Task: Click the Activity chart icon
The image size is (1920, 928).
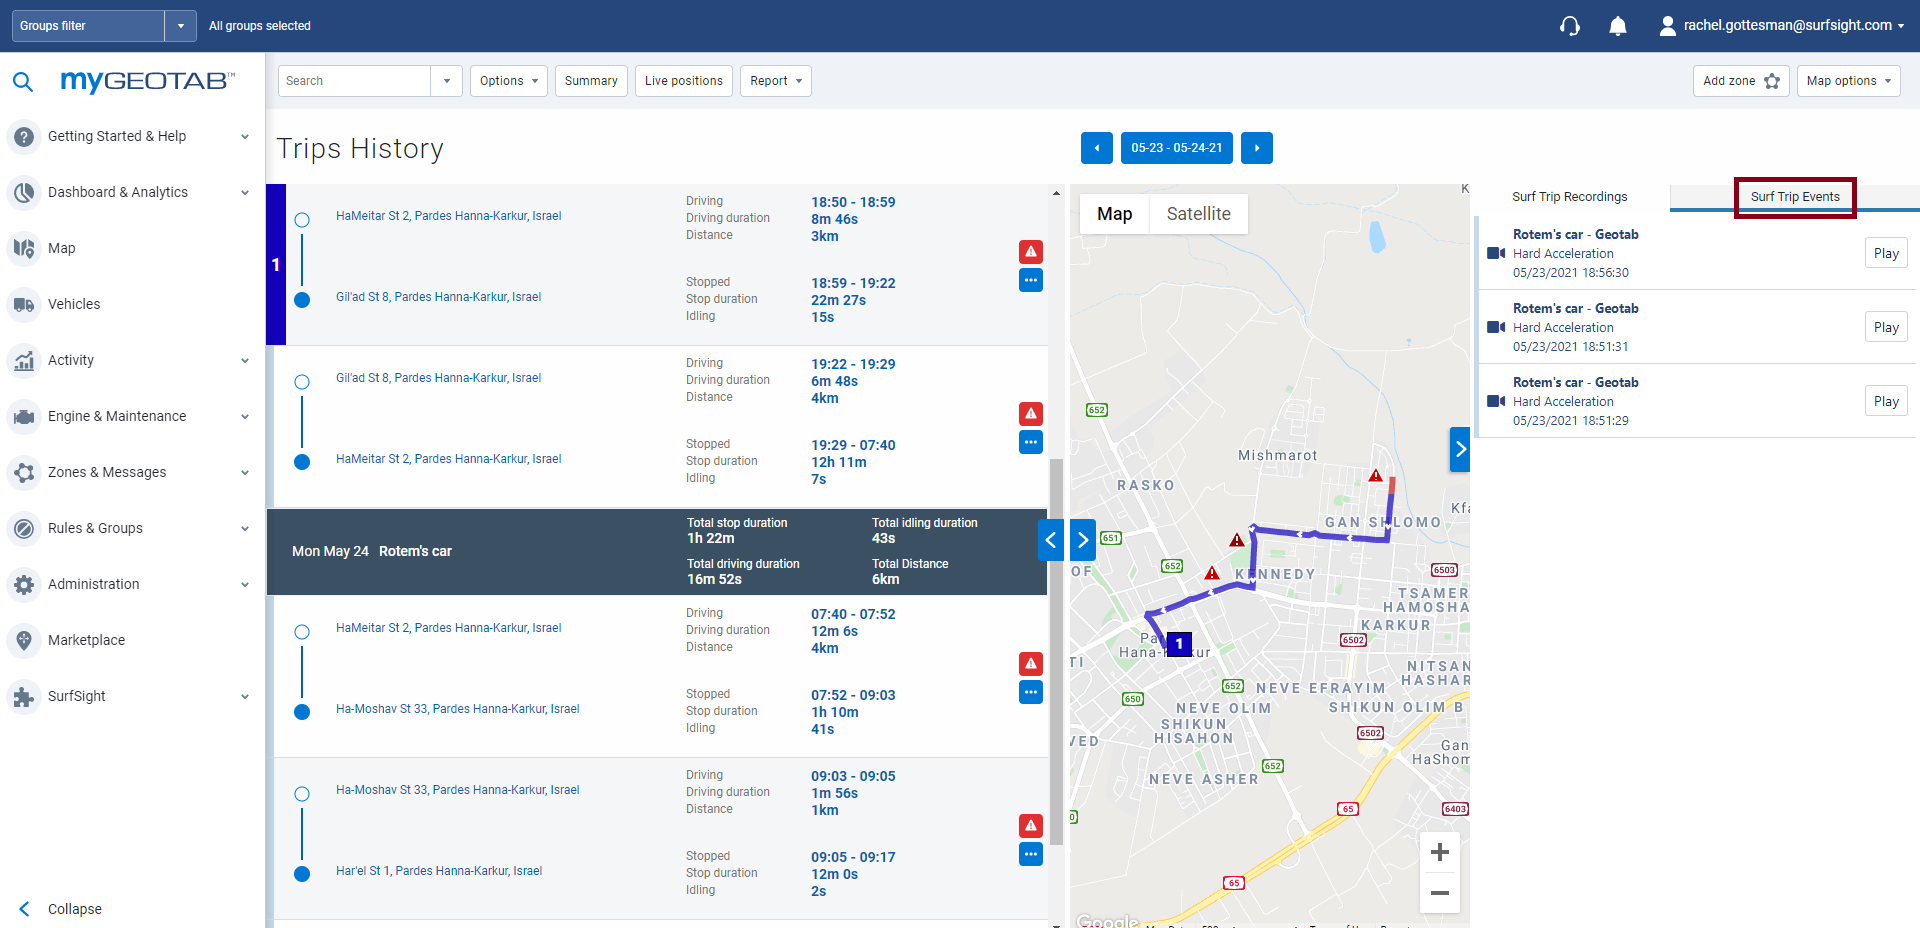Action: (24, 360)
